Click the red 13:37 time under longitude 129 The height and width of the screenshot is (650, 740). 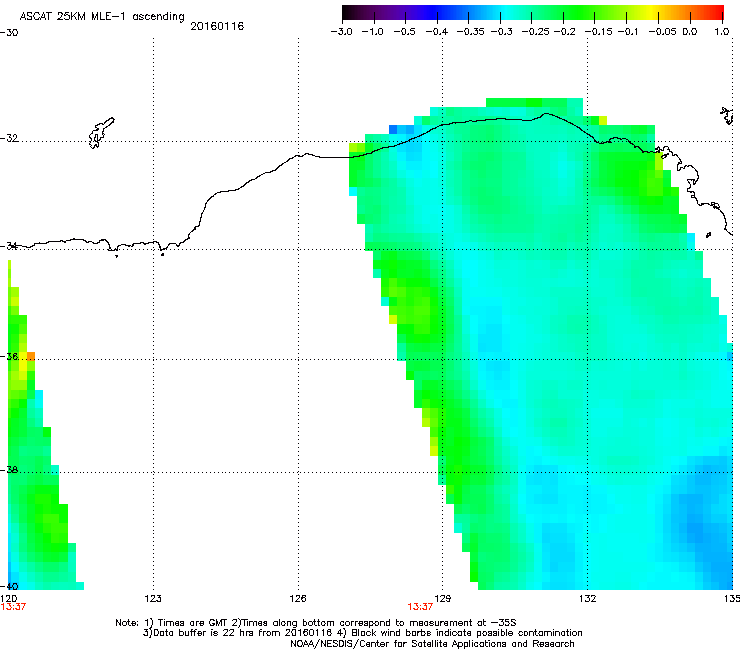tap(420, 607)
